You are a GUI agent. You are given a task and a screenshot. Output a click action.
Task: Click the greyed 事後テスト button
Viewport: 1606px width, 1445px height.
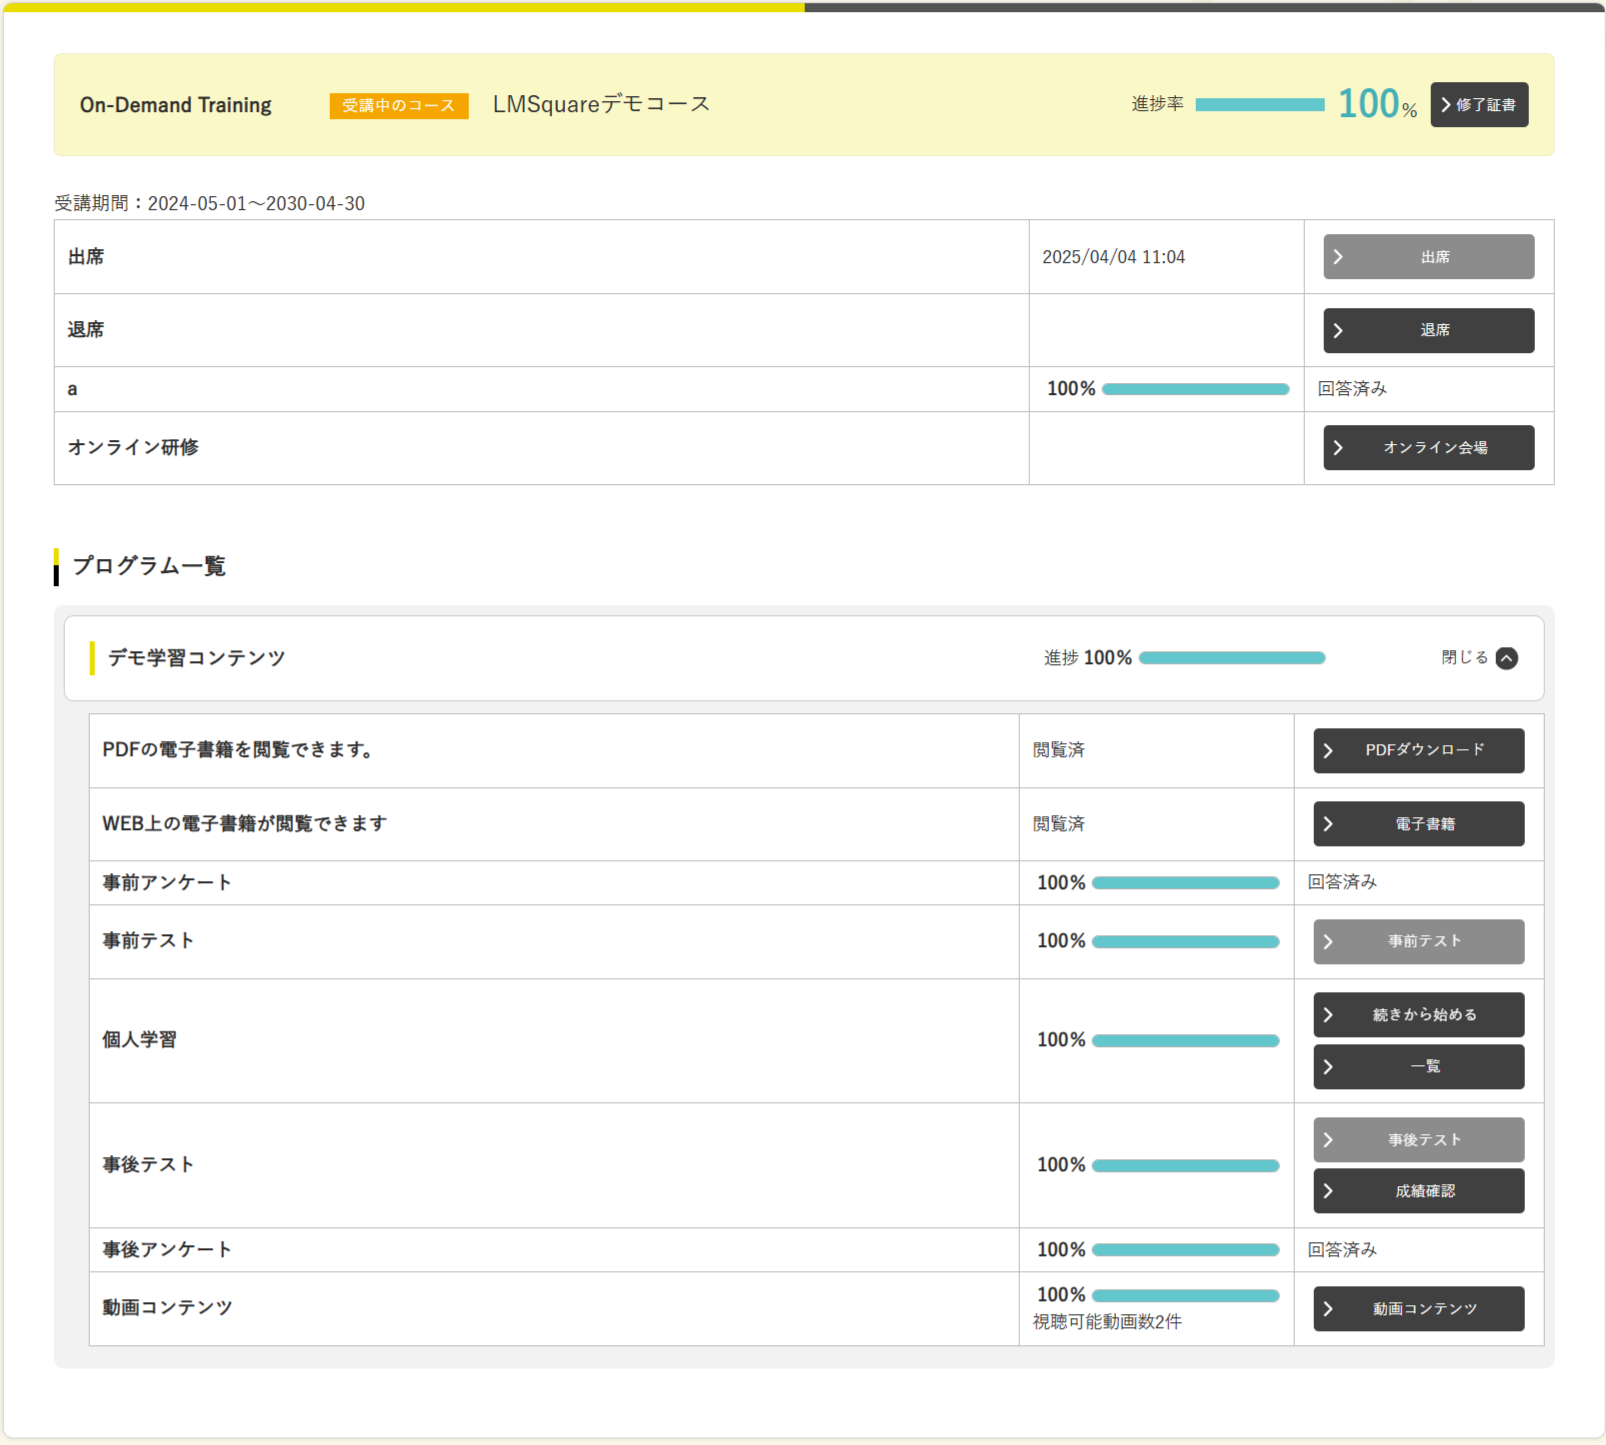1418,1140
